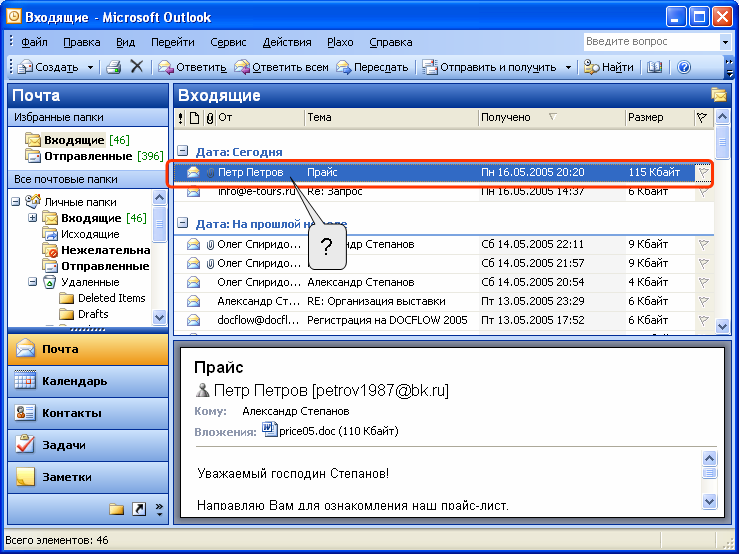739x554 pixels.
Task: Click the folder icon in Входящие header
Action: [719, 95]
